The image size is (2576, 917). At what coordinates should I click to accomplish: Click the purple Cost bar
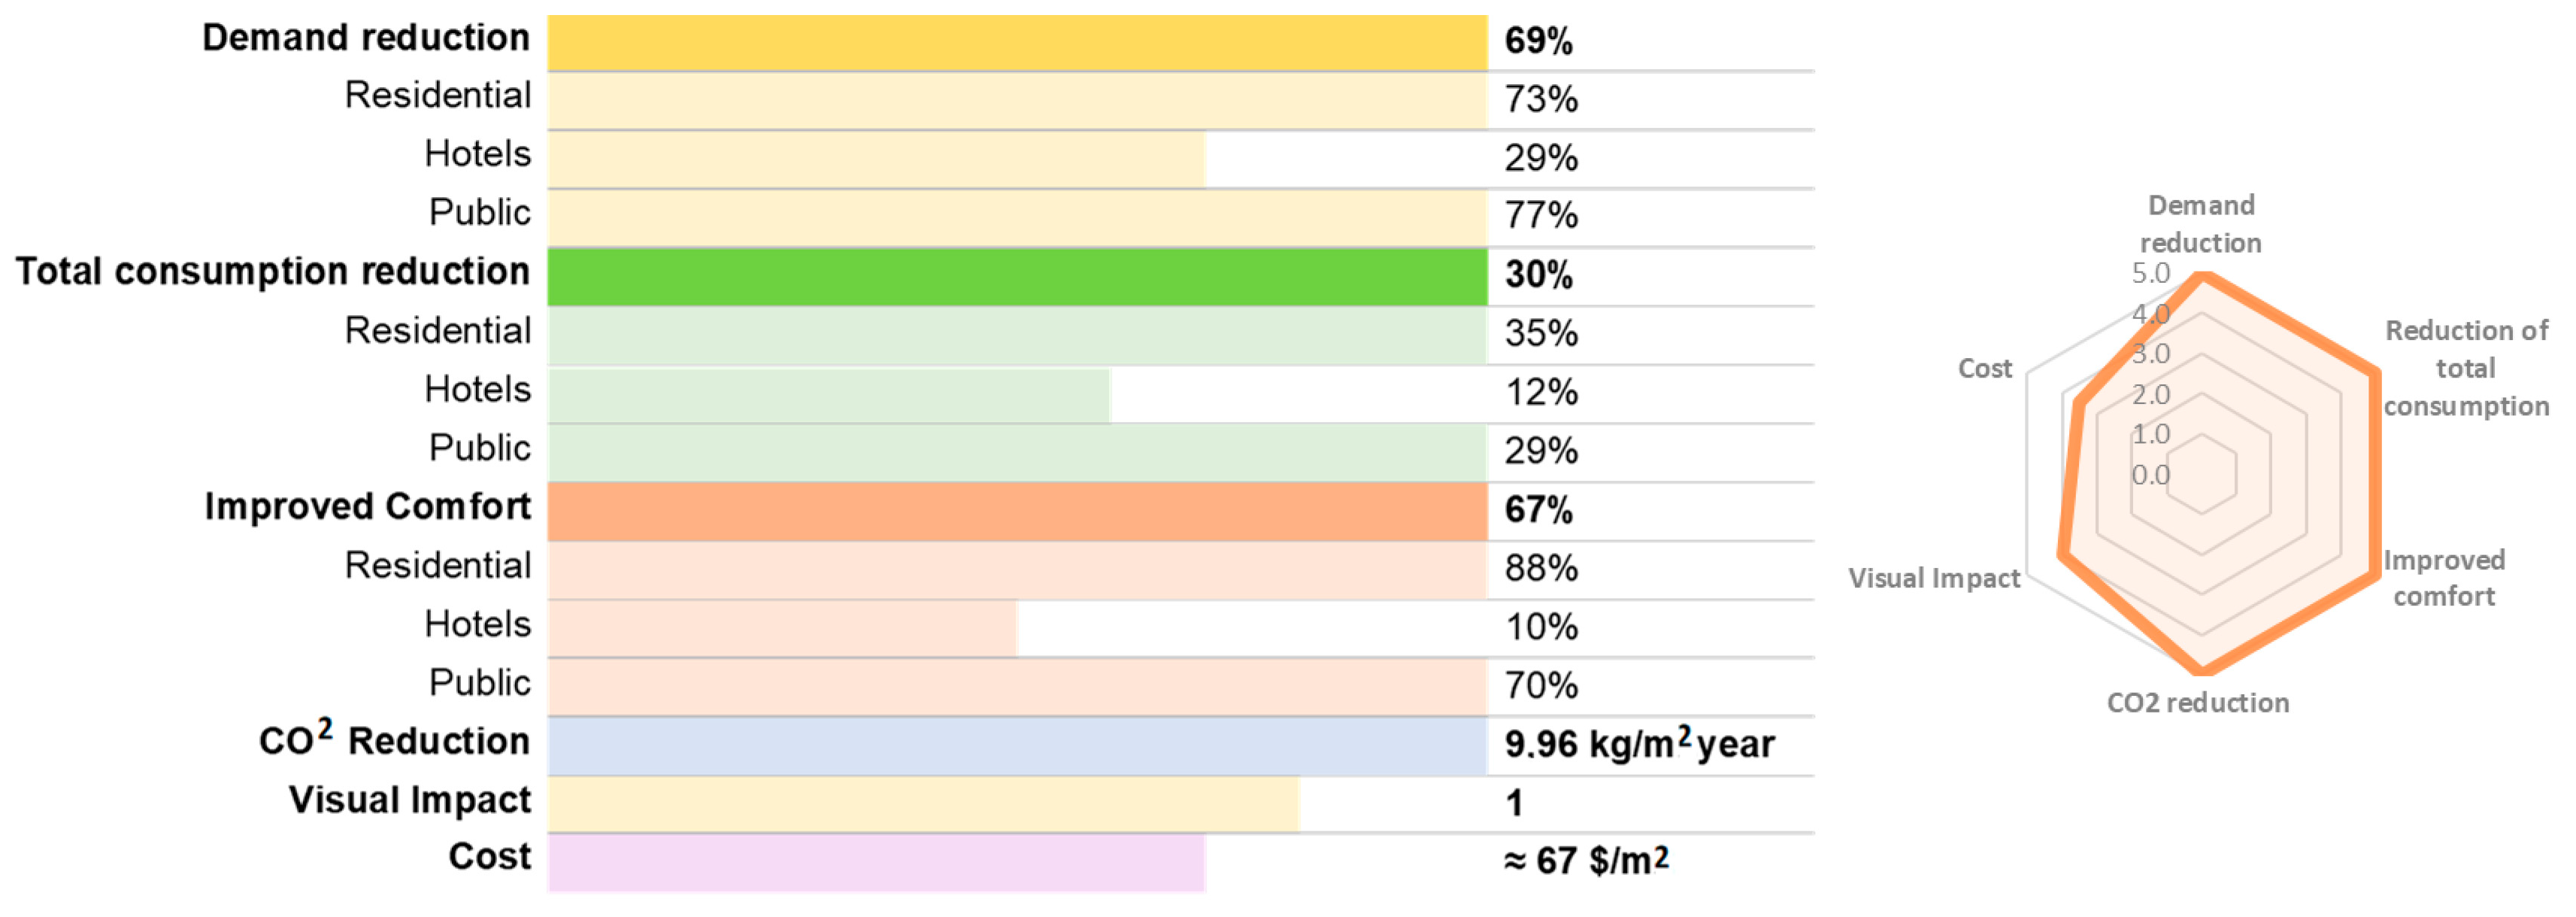(x=876, y=862)
